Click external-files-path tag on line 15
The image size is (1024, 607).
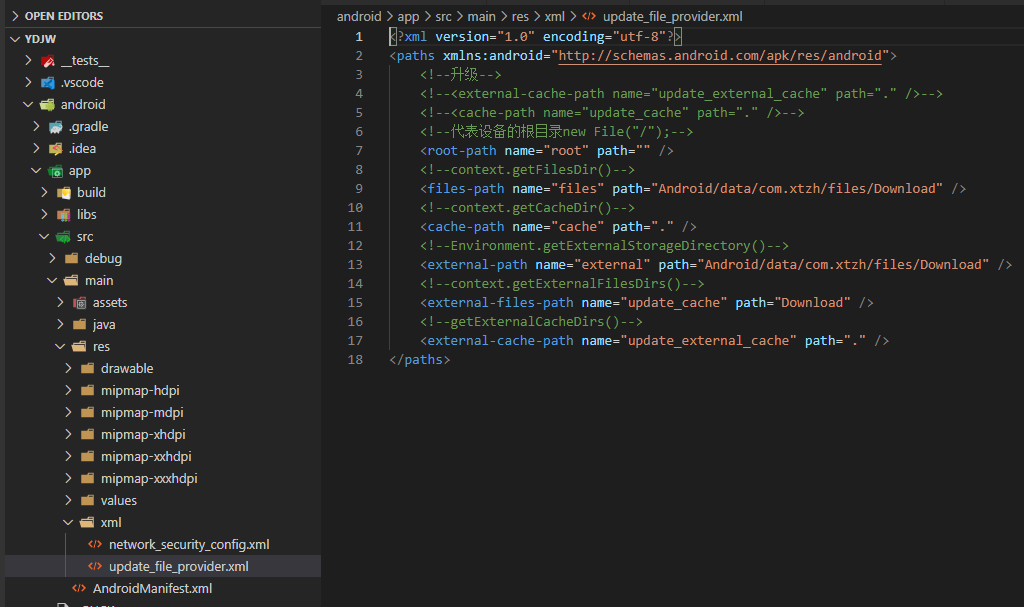500,303
